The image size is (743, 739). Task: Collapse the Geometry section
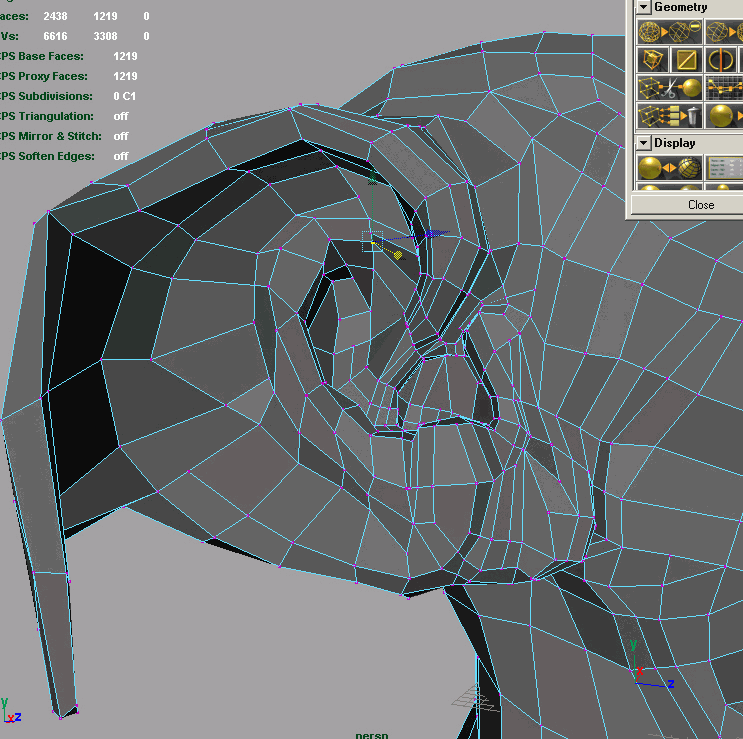coord(643,7)
